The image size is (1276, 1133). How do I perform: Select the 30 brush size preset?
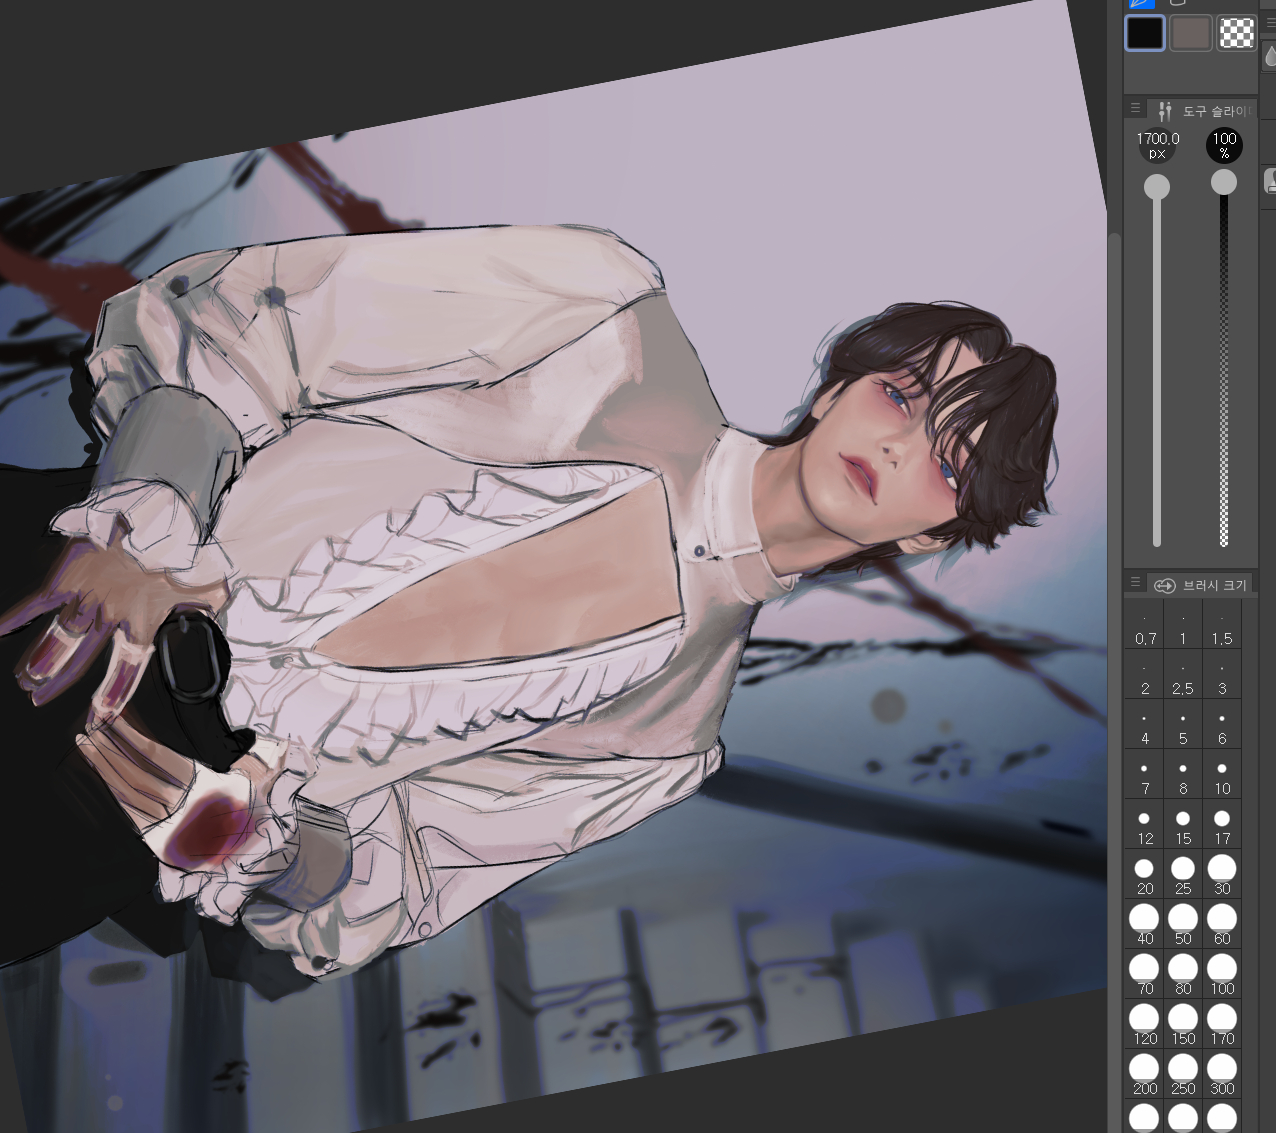(x=1222, y=875)
